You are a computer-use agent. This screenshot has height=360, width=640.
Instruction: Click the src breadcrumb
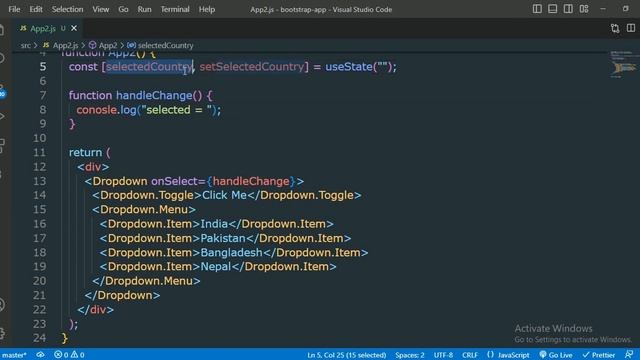26,45
